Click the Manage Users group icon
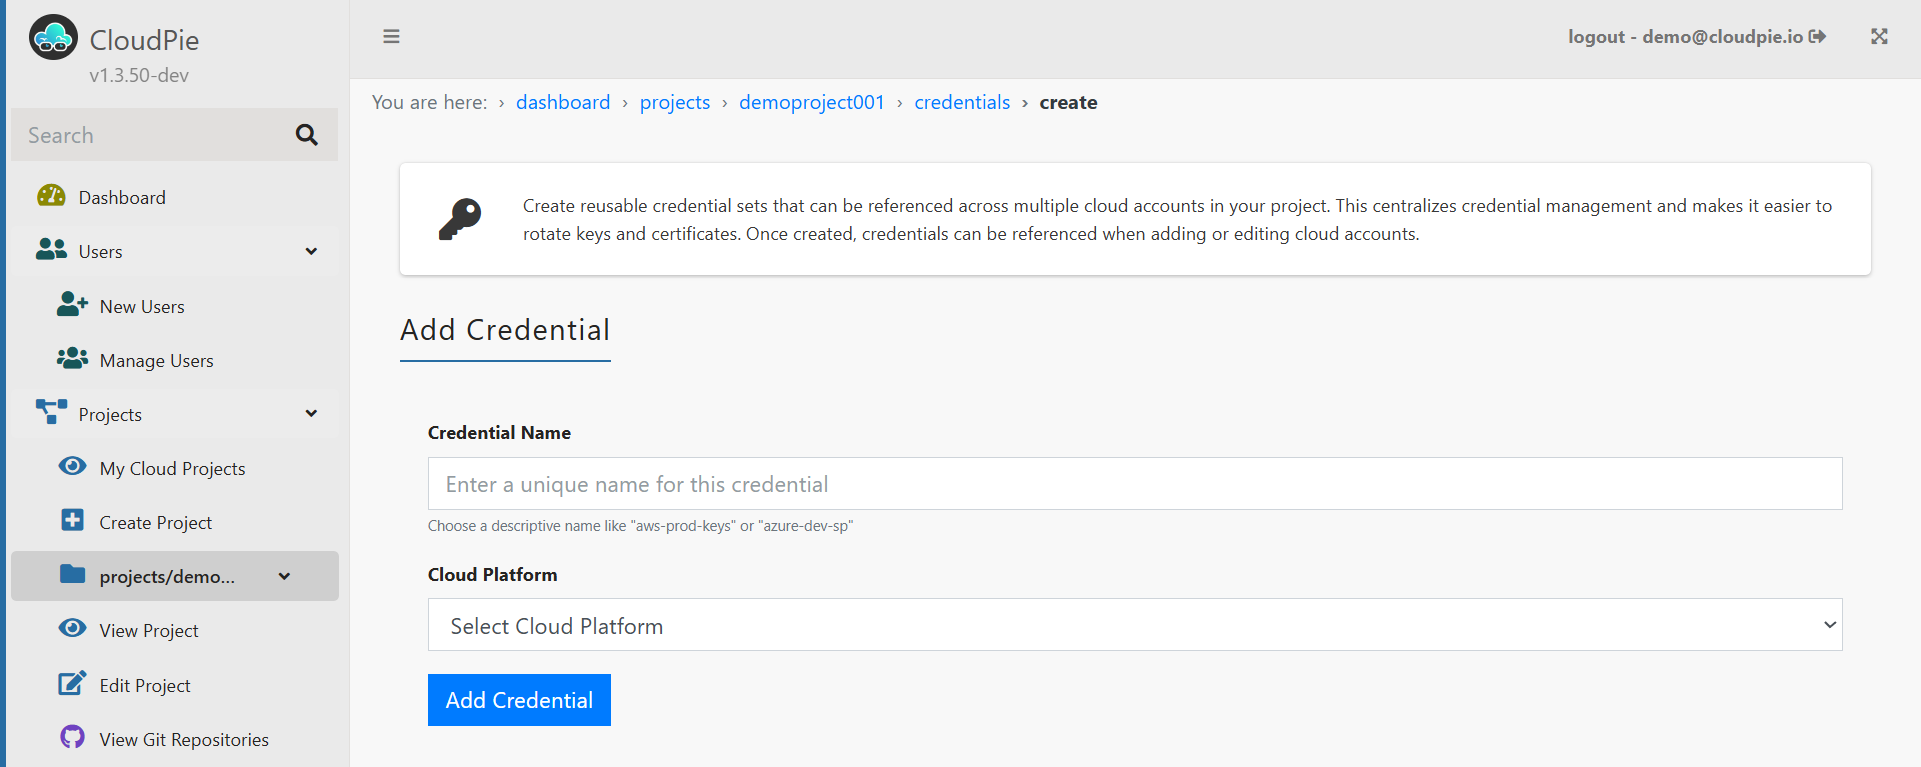Image resolution: width=1921 pixels, height=767 pixels. (x=72, y=358)
